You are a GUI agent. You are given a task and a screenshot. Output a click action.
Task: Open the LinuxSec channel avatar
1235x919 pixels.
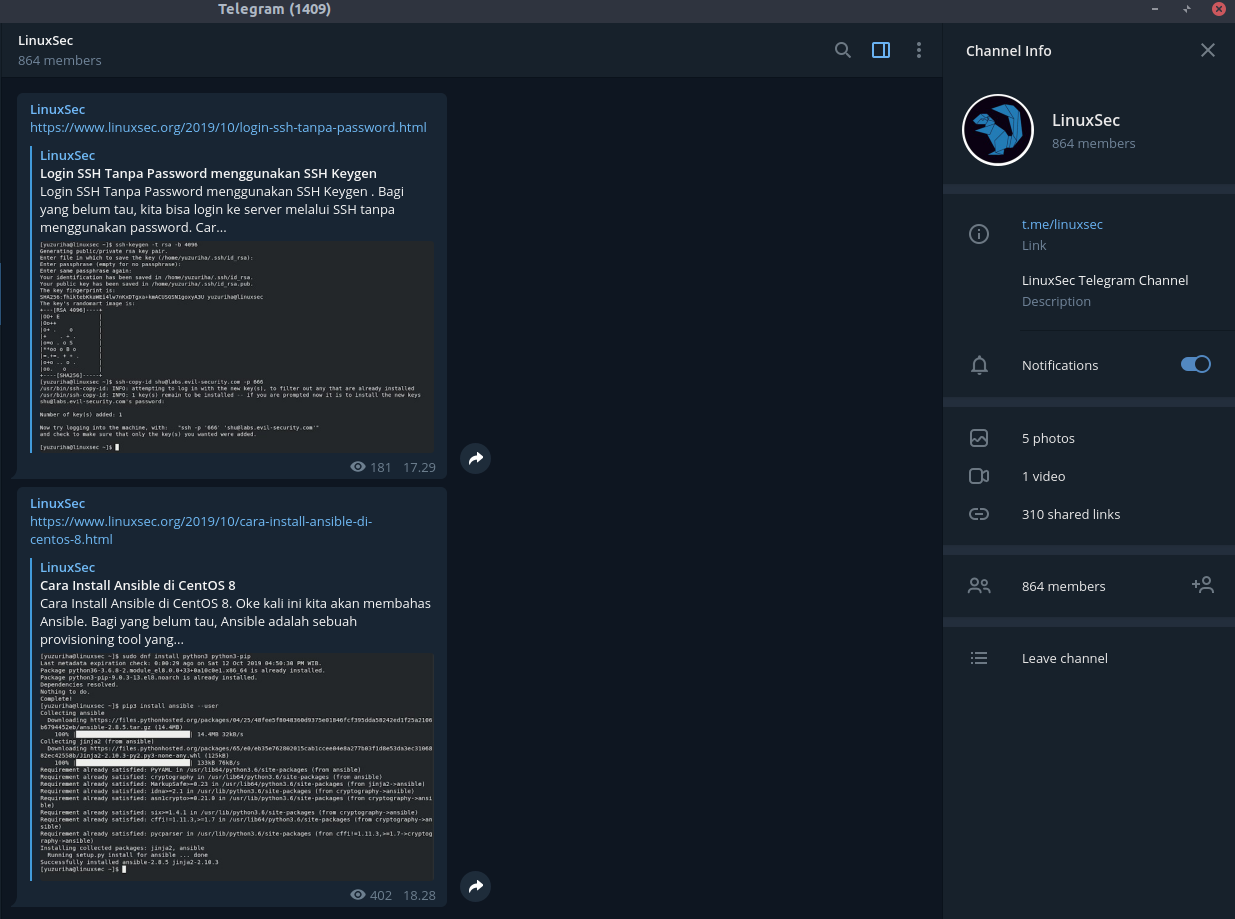997,130
